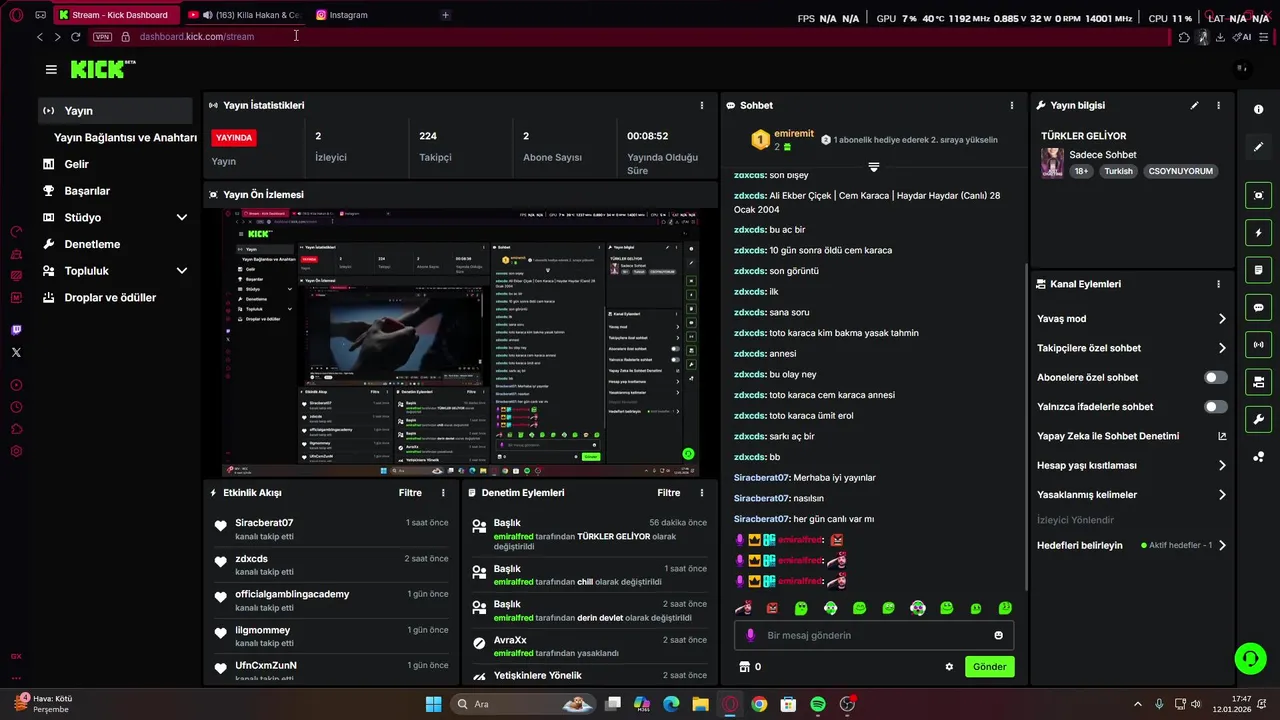Select Yayın in the sidebar

tap(115, 111)
